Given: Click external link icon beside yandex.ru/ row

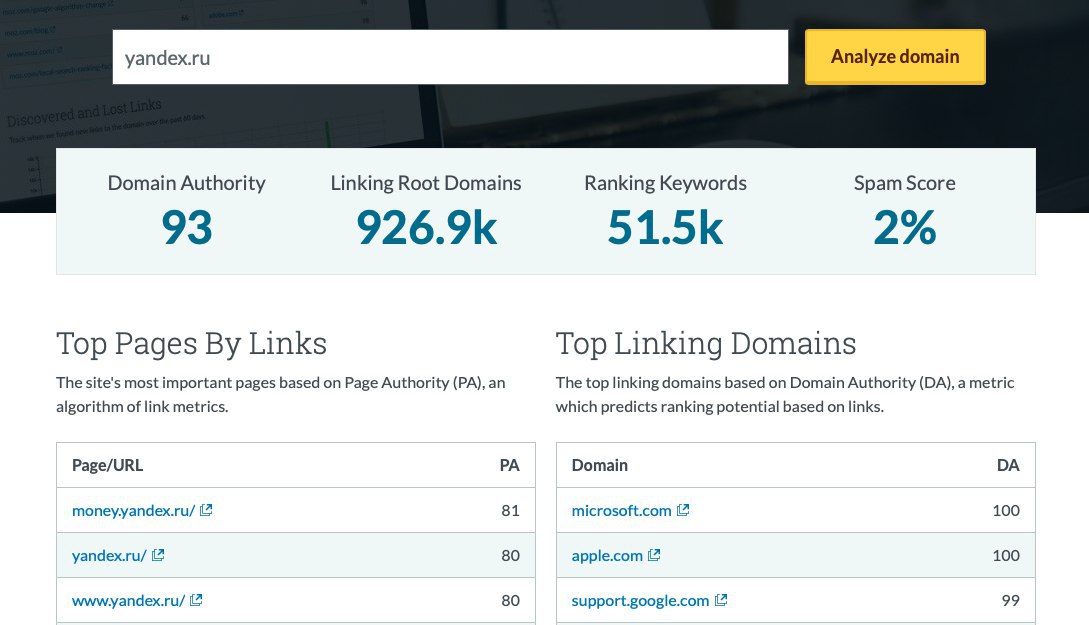Looking at the screenshot, I should tap(158, 555).
